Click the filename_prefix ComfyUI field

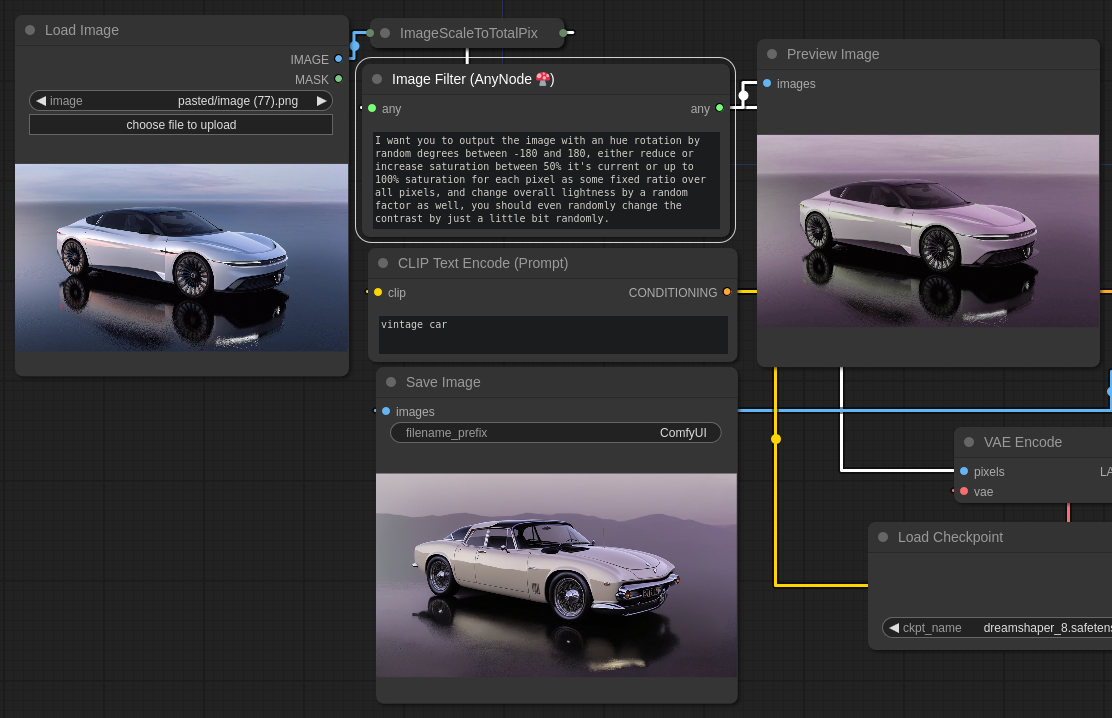(x=555, y=432)
